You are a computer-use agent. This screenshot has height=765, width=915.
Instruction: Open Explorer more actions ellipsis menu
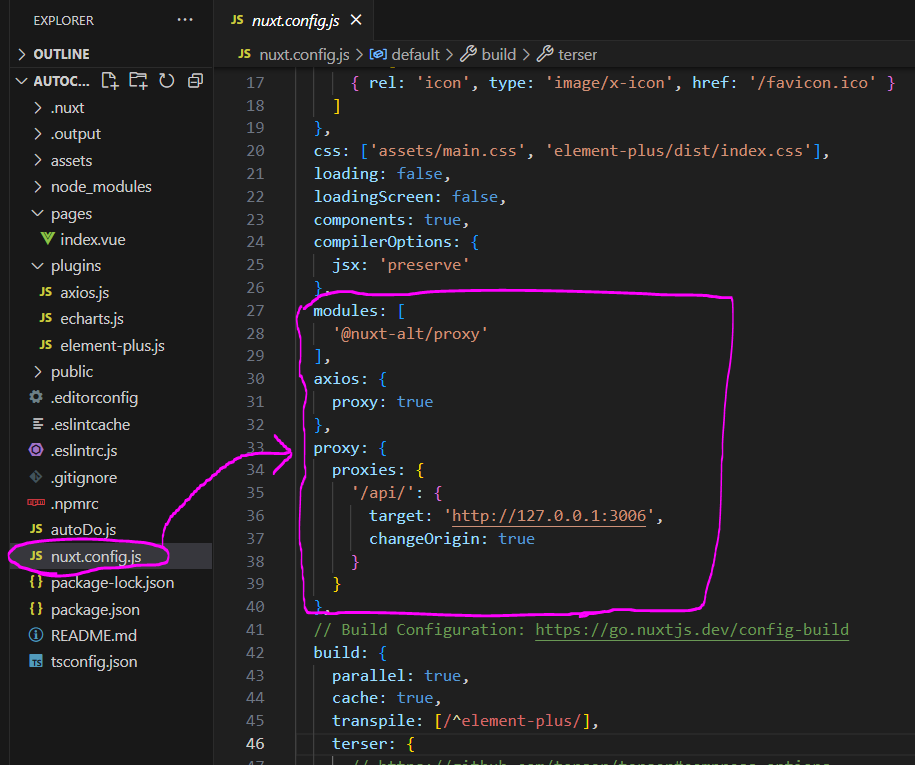(185, 20)
